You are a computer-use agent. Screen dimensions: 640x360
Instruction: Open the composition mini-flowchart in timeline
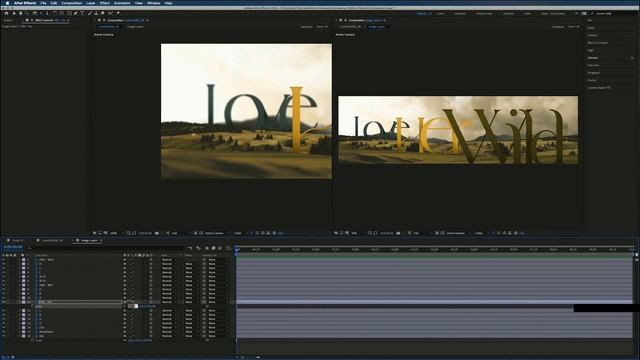click(190, 248)
